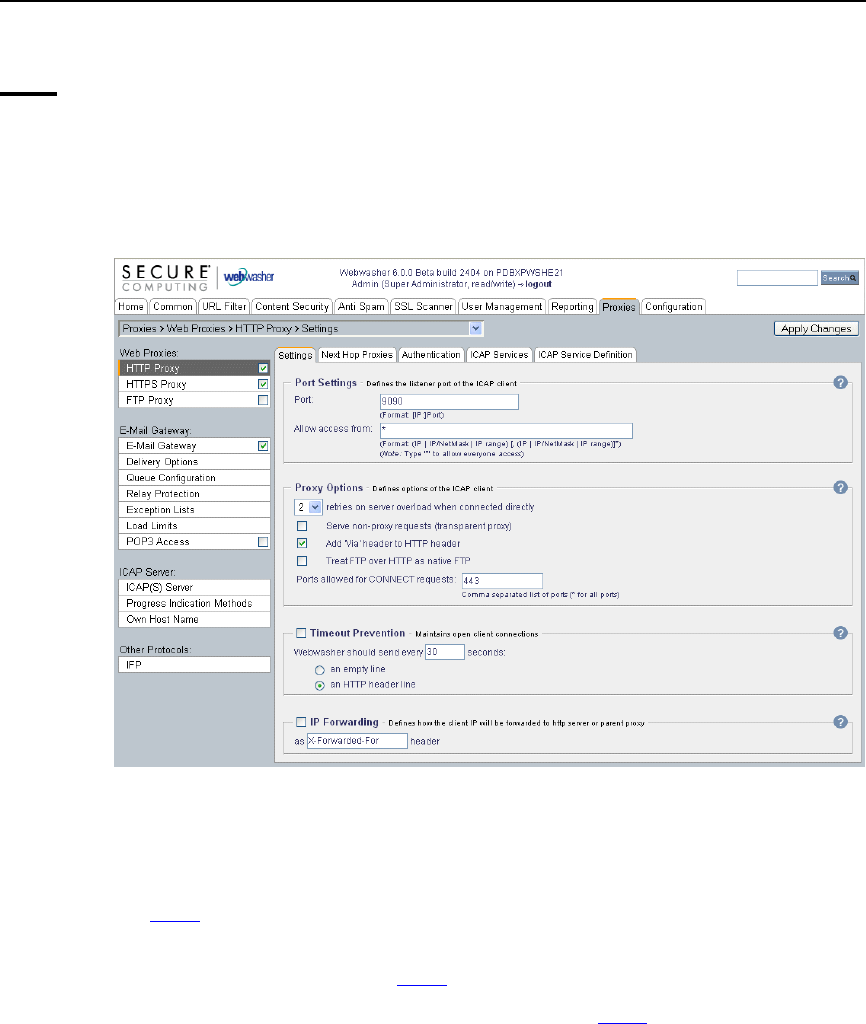This screenshot has height=1024, width=866.
Task: Enable the Timeout Prevention checkbox
Action: tap(301, 633)
